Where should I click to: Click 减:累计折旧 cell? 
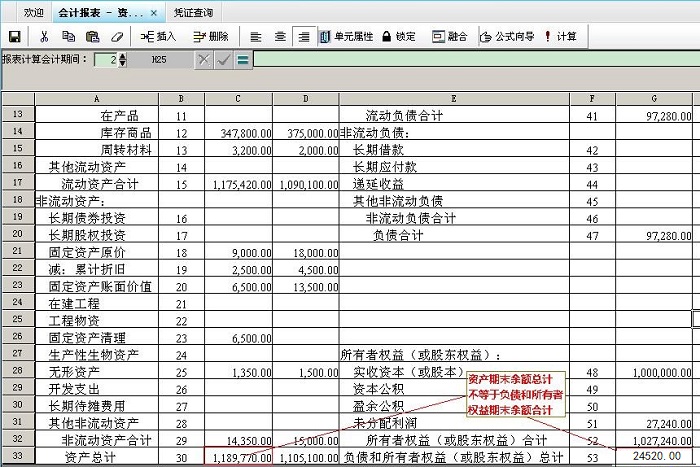point(97,269)
